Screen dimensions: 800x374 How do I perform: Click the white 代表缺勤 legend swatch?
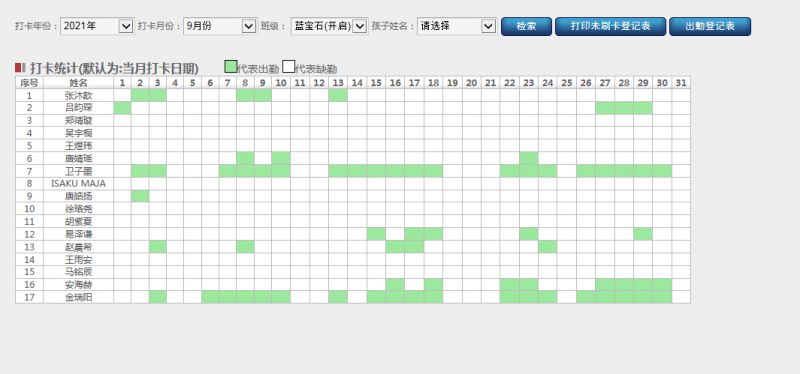click(x=289, y=67)
